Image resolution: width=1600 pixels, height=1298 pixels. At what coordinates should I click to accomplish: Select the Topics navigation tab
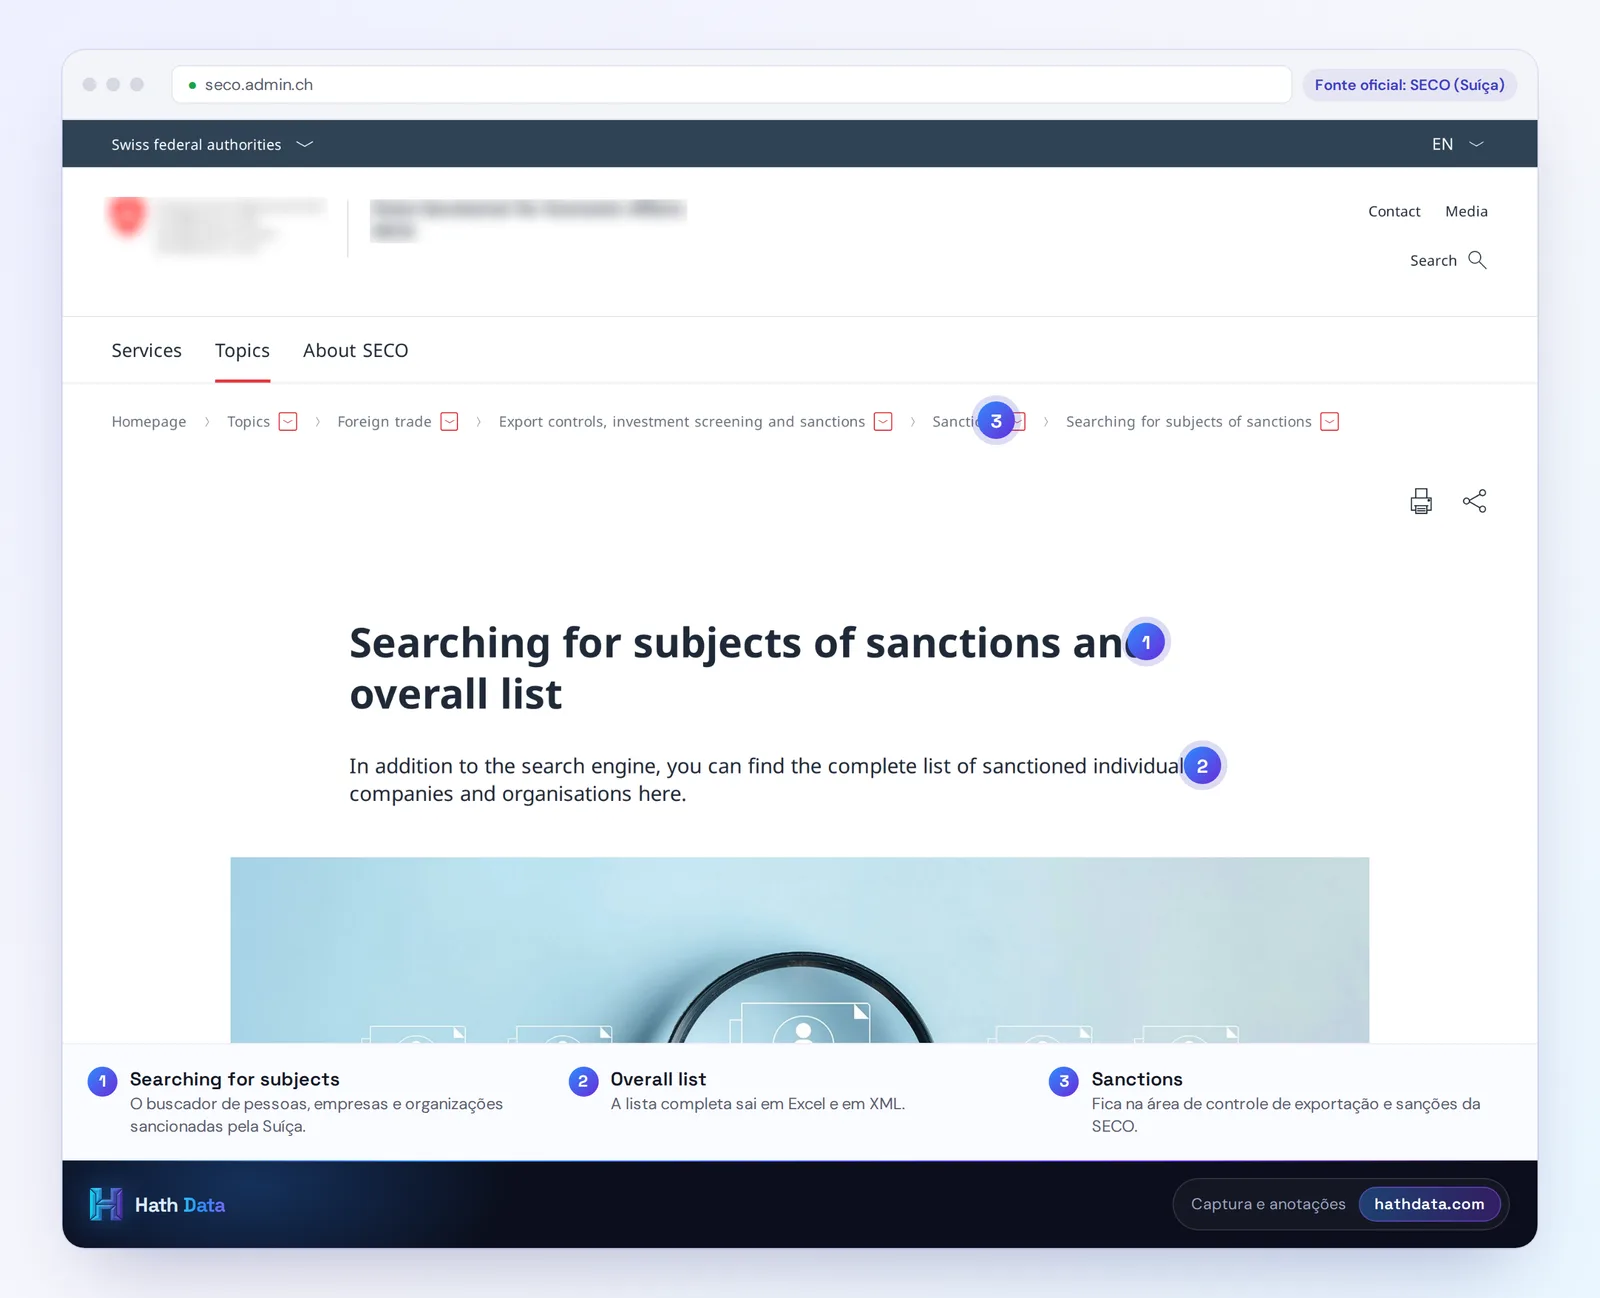[x=242, y=350]
